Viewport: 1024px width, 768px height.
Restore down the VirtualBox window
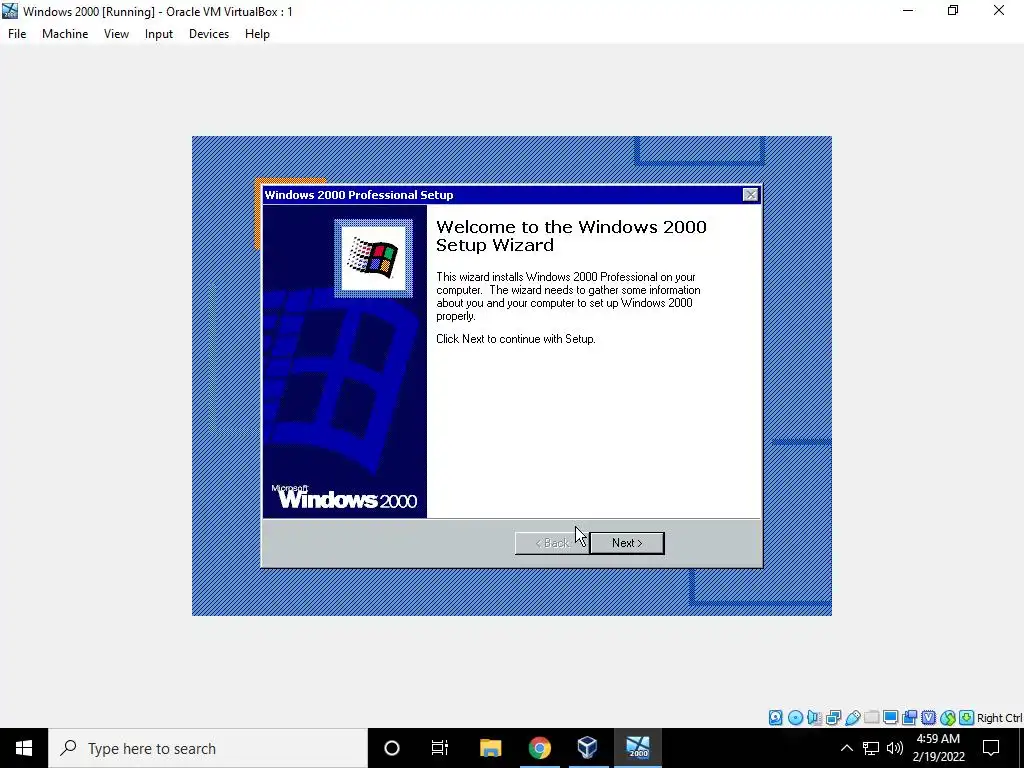pos(953,11)
